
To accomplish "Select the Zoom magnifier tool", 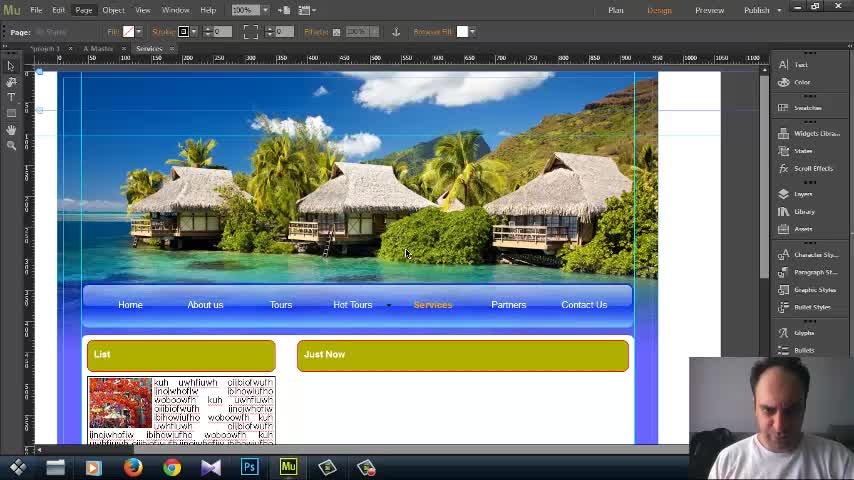I will 11,146.
